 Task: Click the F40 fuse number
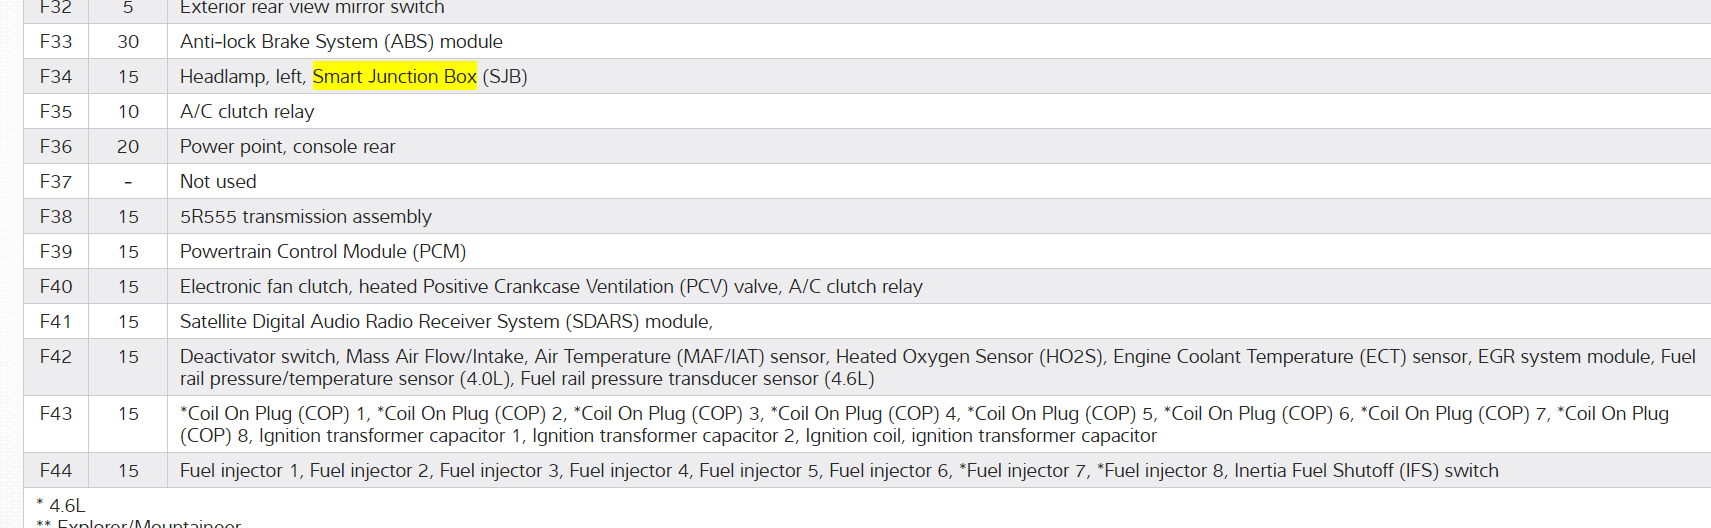click(x=56, y=287)
